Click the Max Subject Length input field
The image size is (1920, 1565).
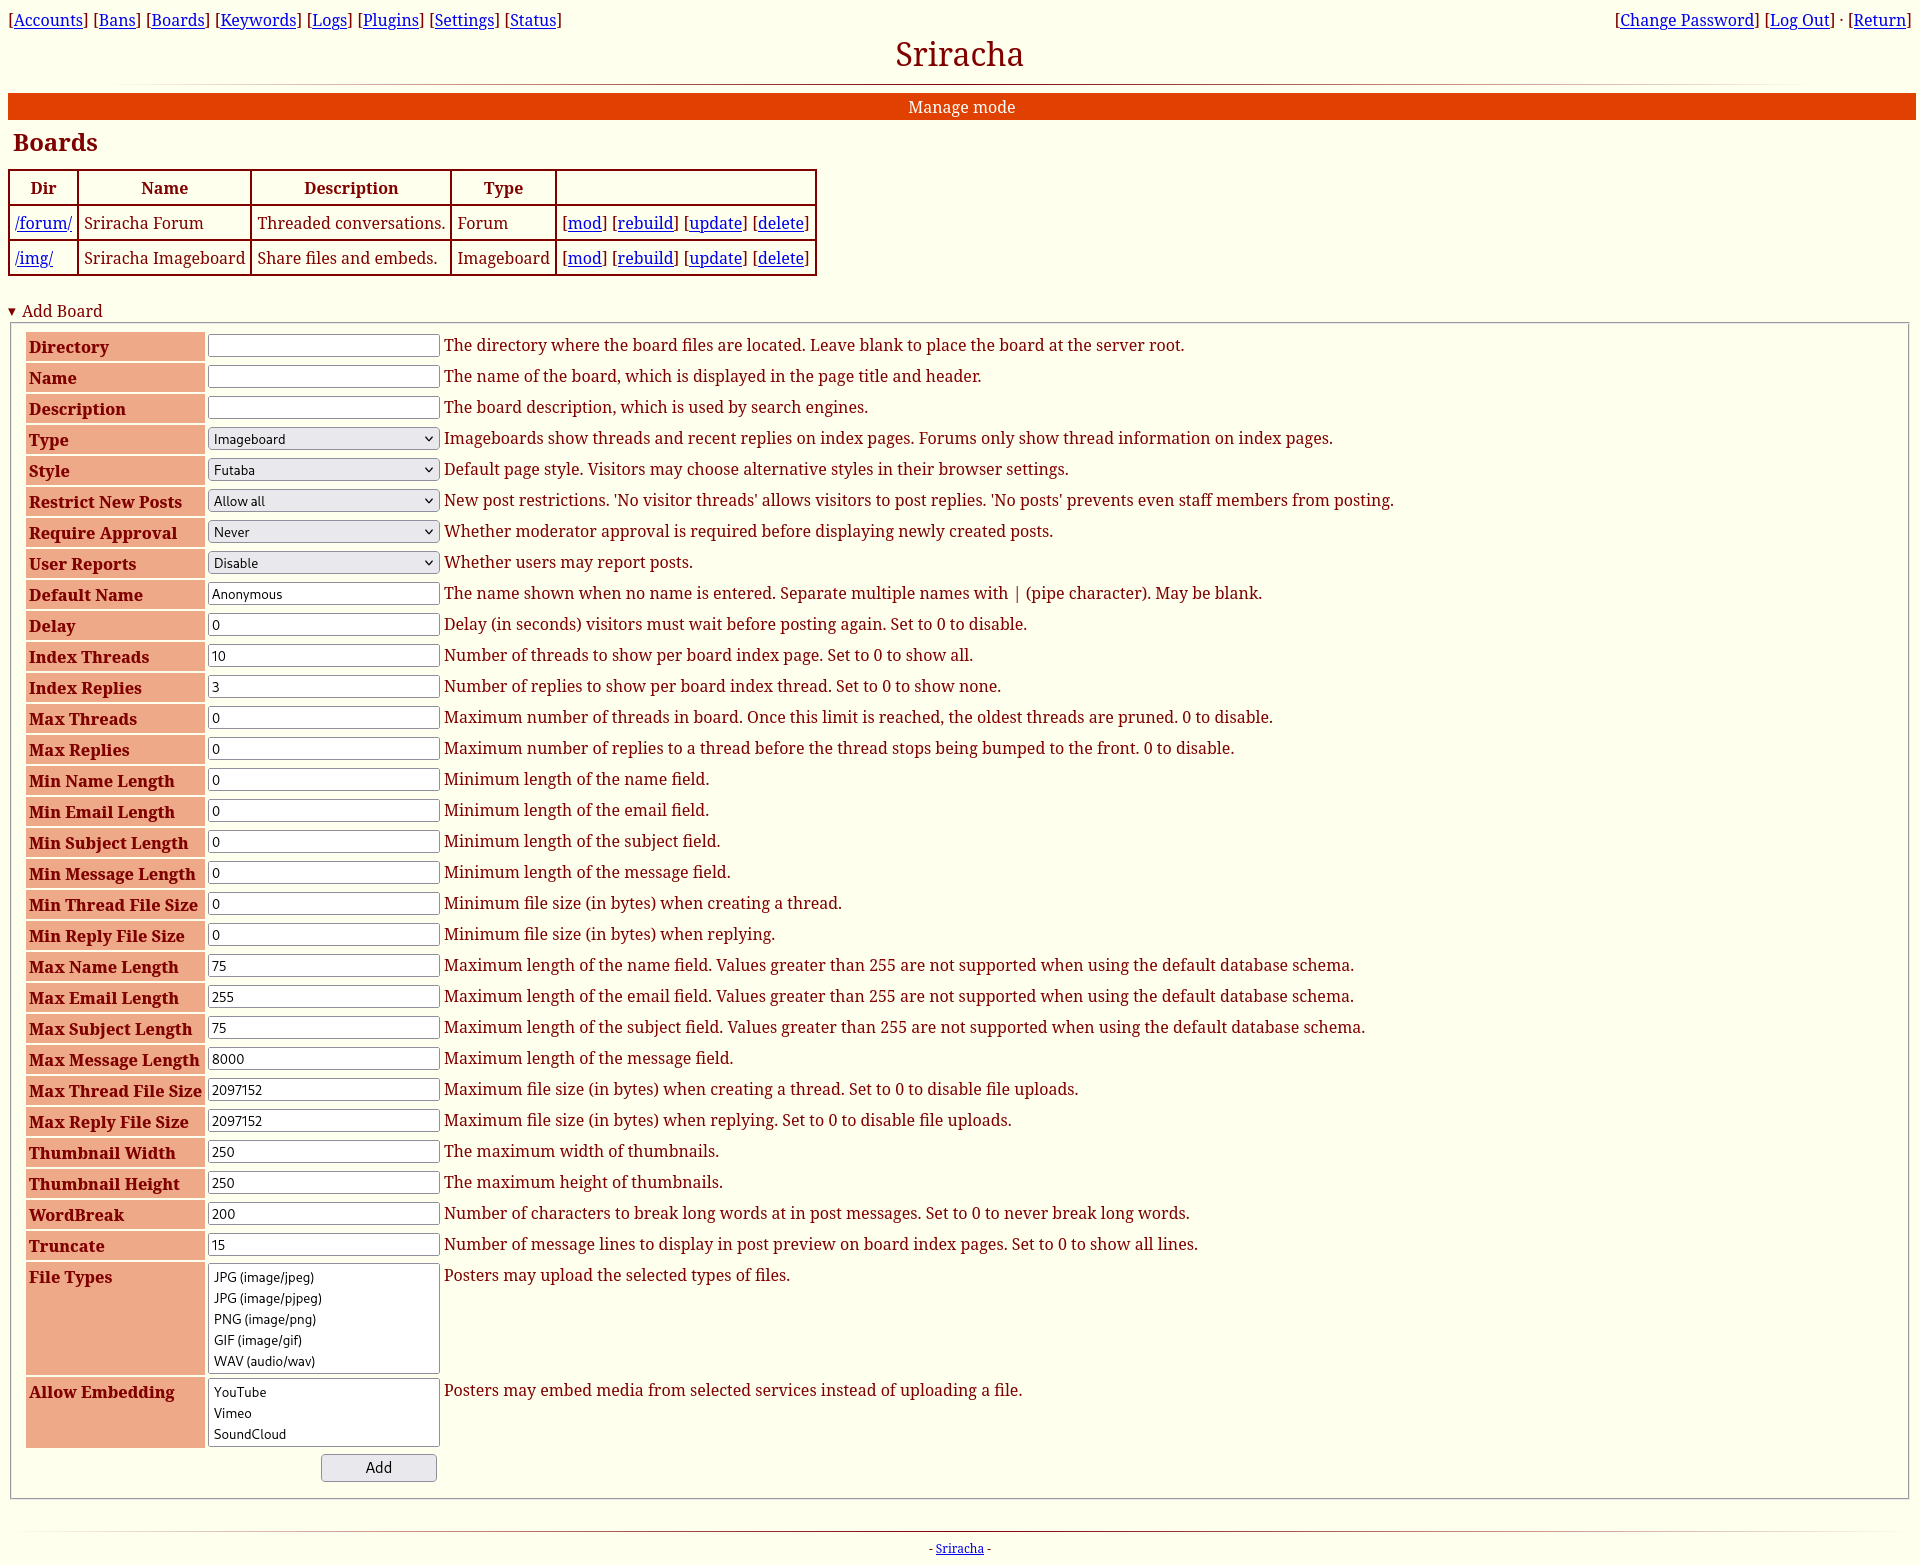pos(324,1028)
